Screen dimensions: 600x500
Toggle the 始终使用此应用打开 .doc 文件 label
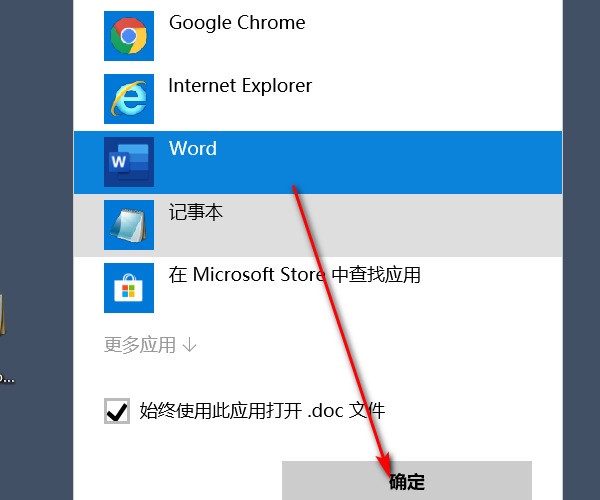pos(262,411)
